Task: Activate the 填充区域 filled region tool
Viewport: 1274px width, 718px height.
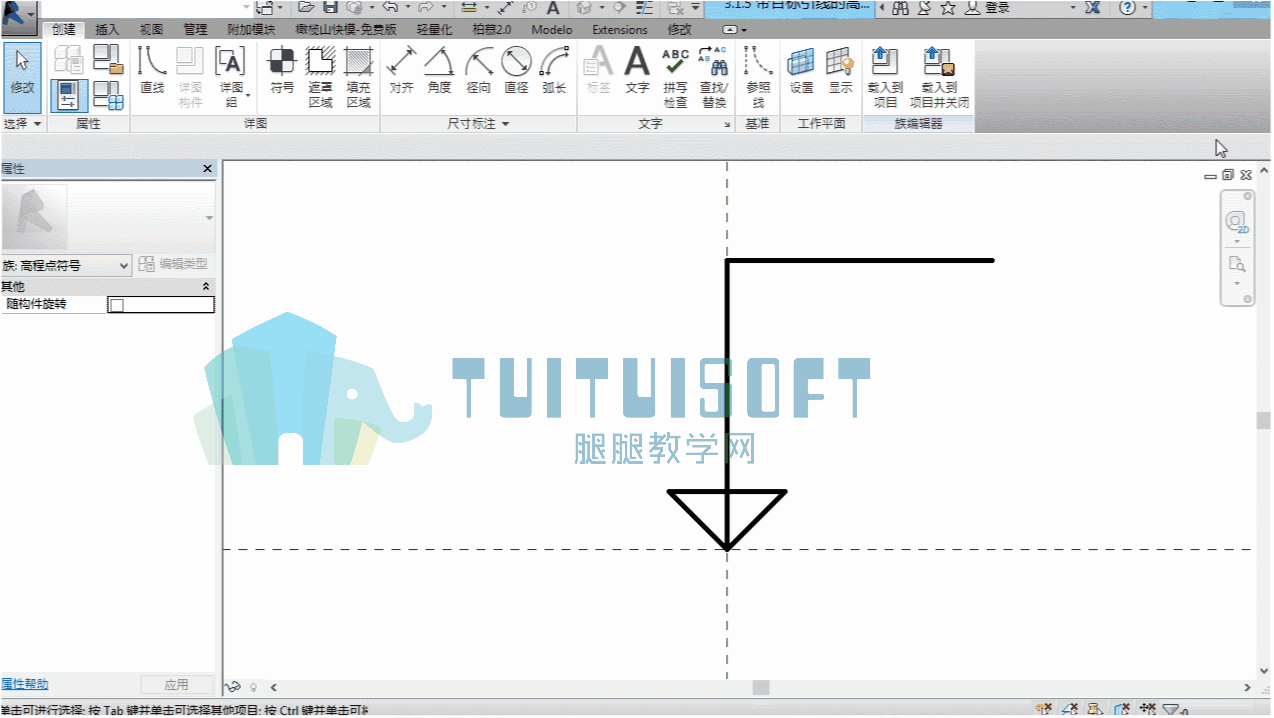Action: [358, 77]
